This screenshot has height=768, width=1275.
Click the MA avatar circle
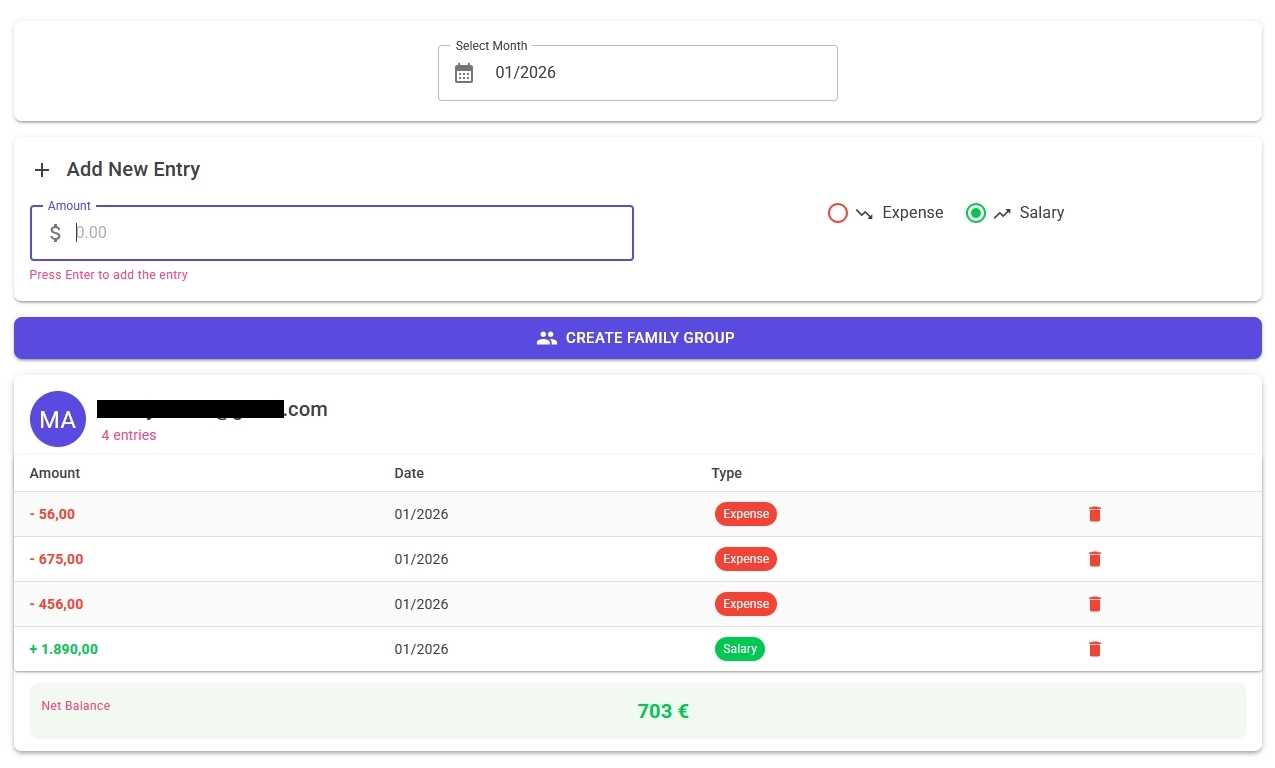point(57,419)
